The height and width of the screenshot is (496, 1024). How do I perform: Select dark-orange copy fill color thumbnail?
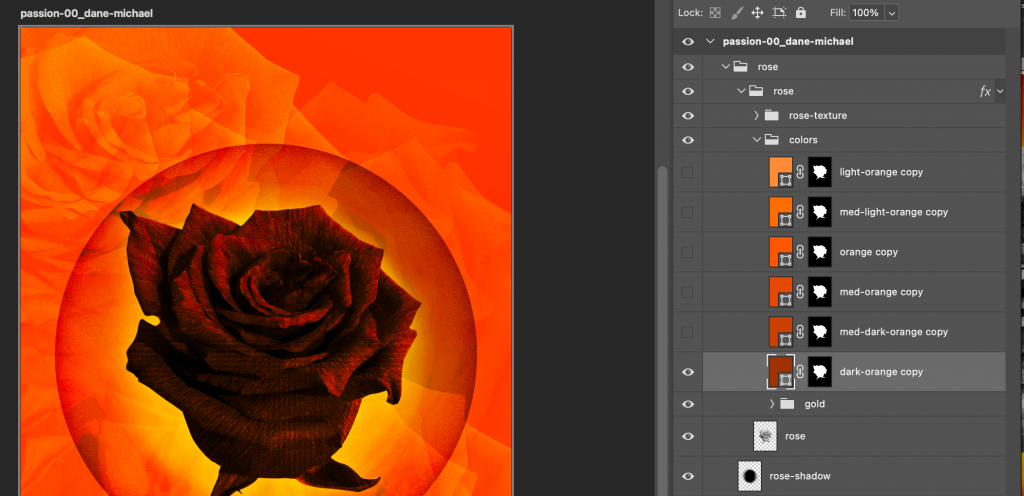[781, 372]
